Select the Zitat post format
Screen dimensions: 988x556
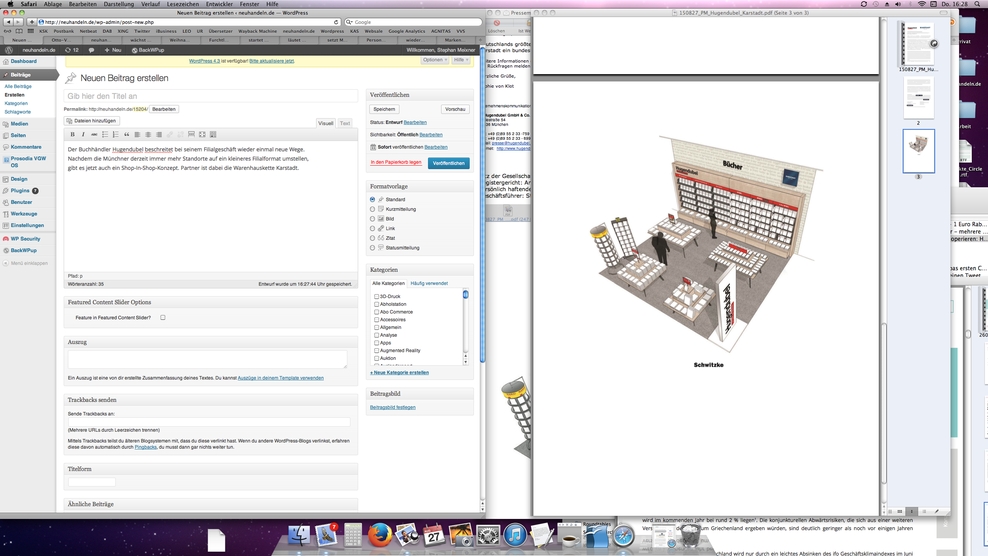click(372, 238)
